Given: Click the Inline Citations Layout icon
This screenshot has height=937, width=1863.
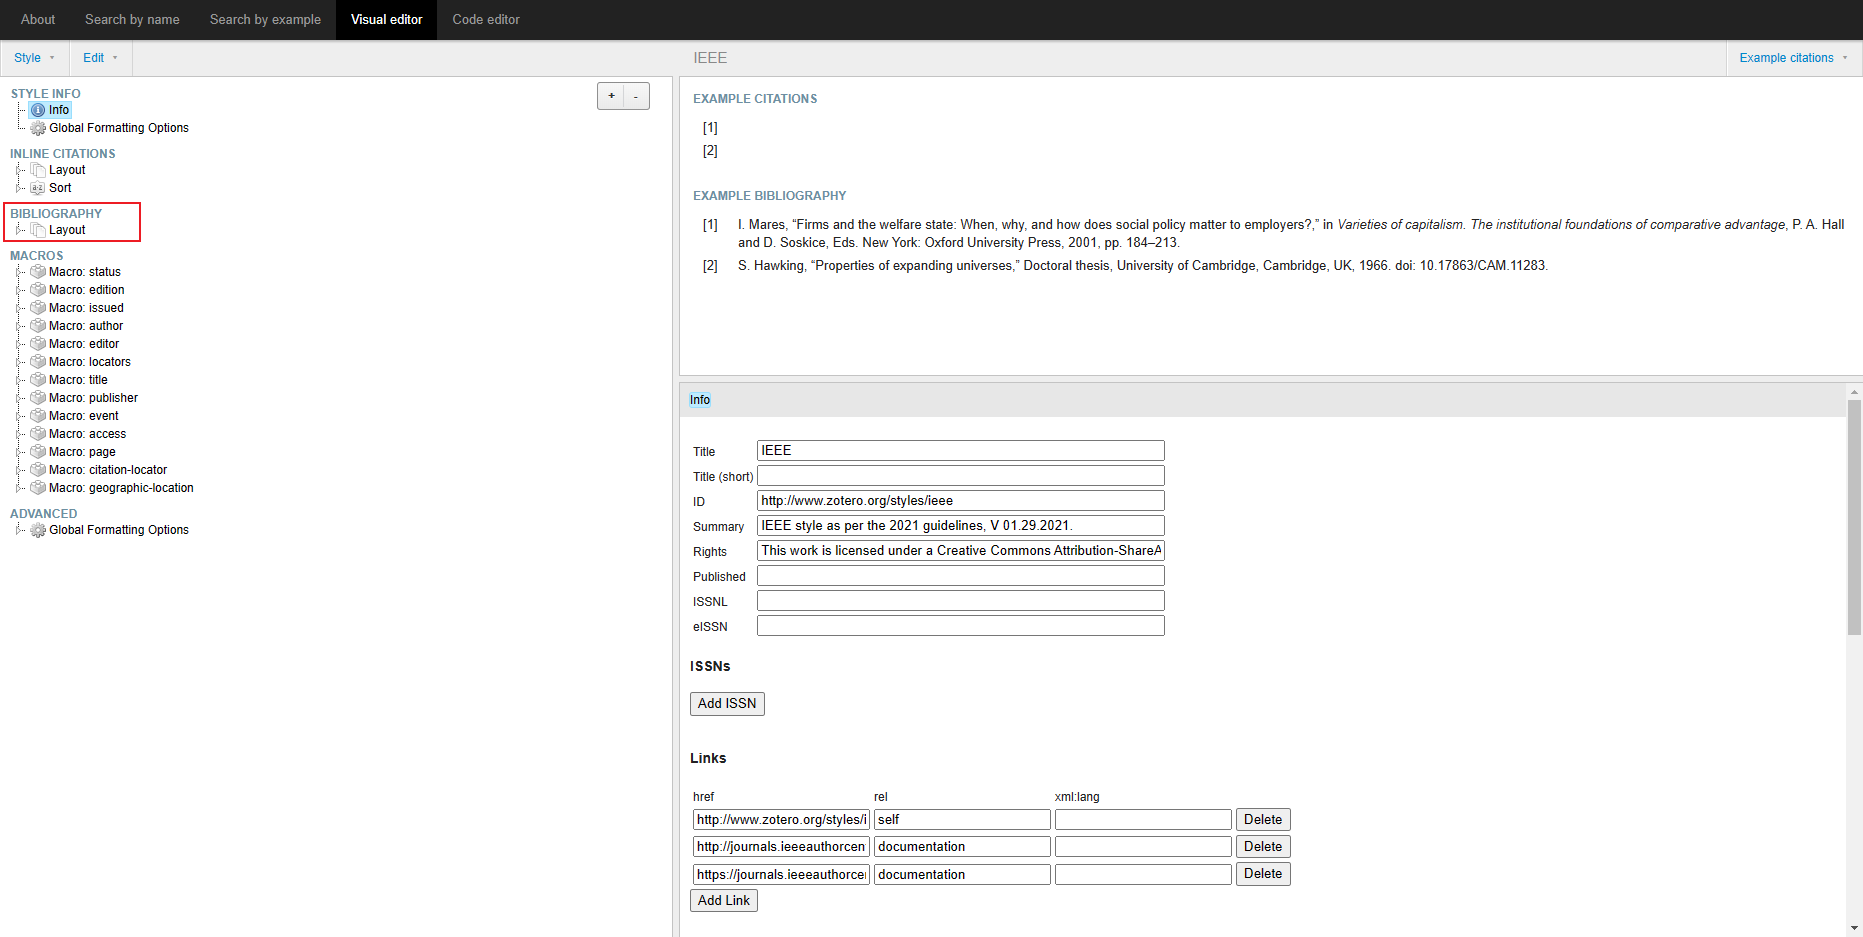Looking at the screenshot, I should [x=38, y=170].
